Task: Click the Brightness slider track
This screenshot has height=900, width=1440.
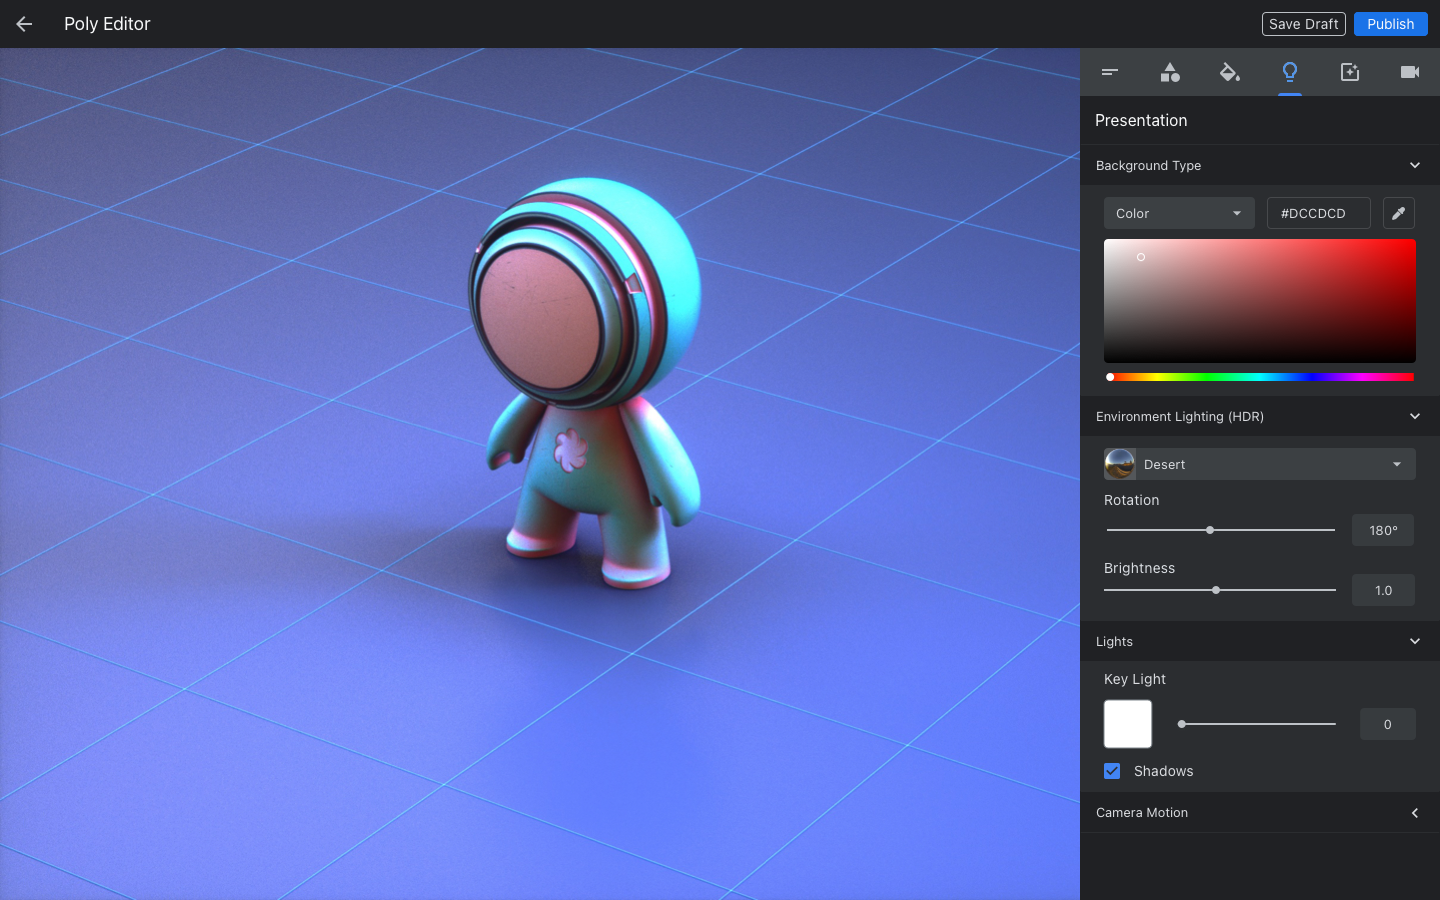Action: point(1220,590)
